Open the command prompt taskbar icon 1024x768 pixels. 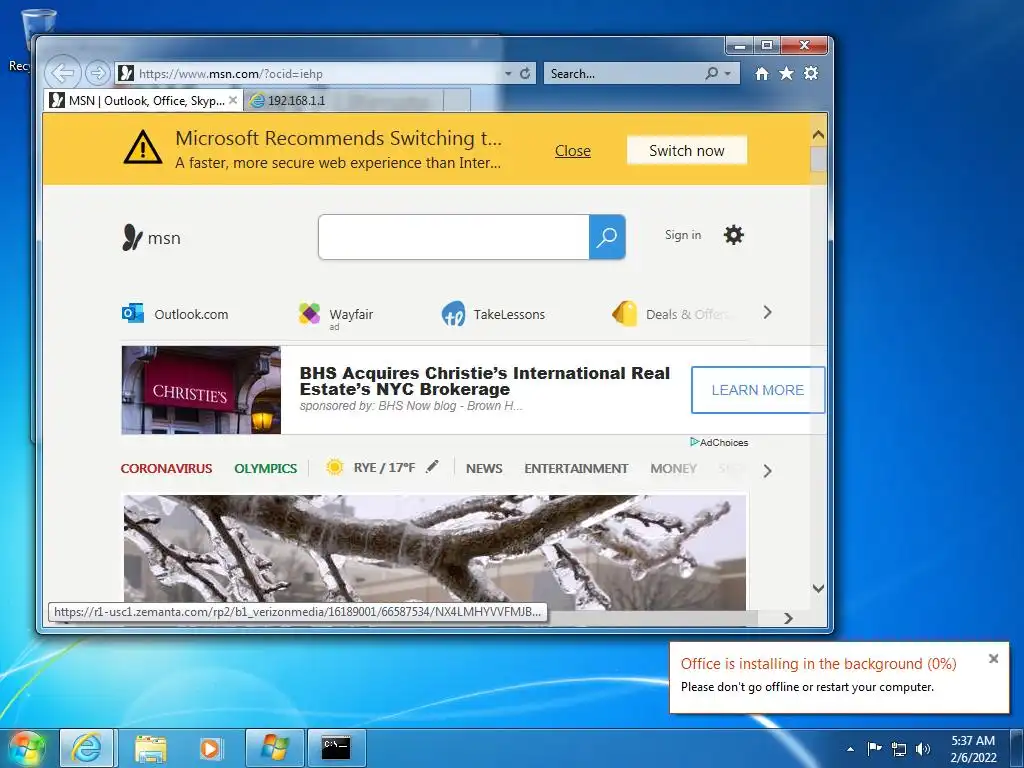pos(336,748)
